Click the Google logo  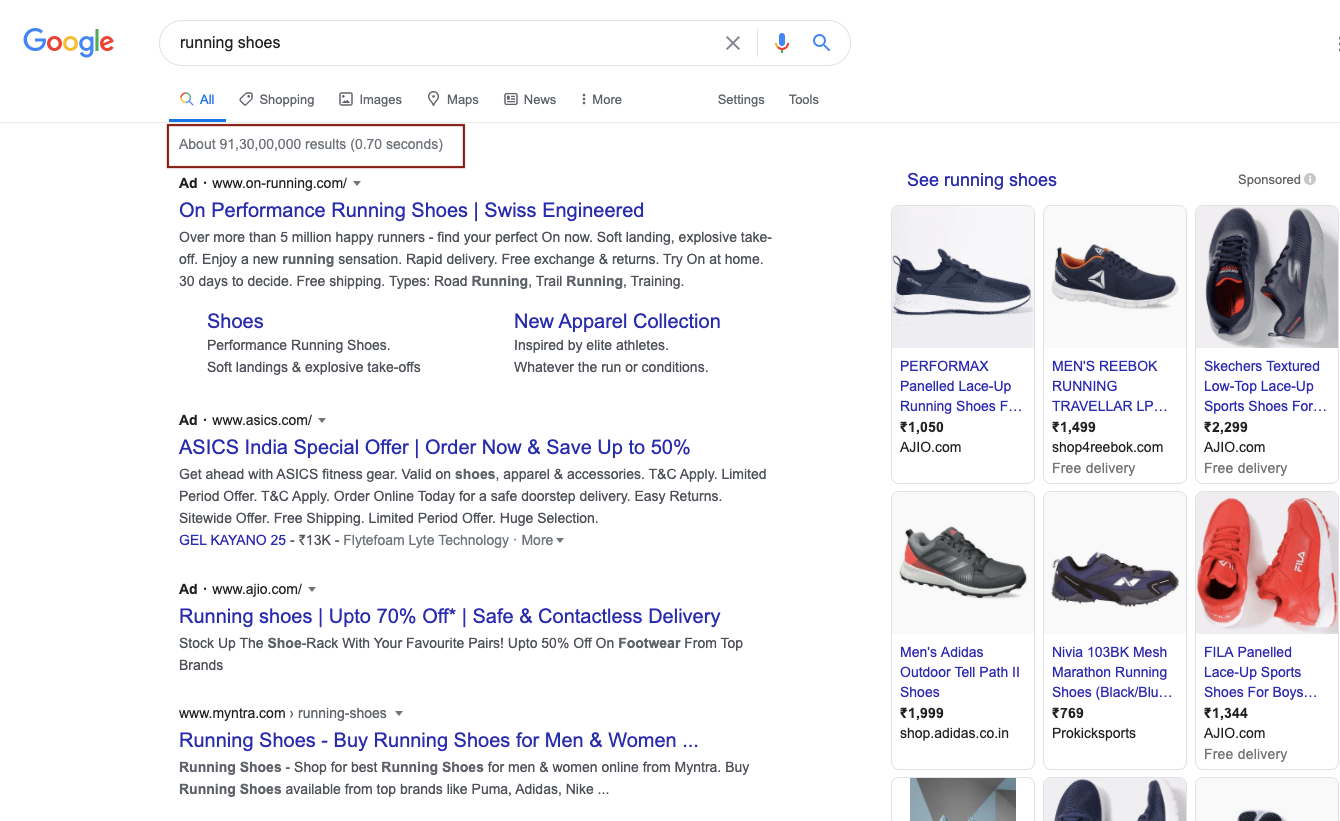click(69, 42)
